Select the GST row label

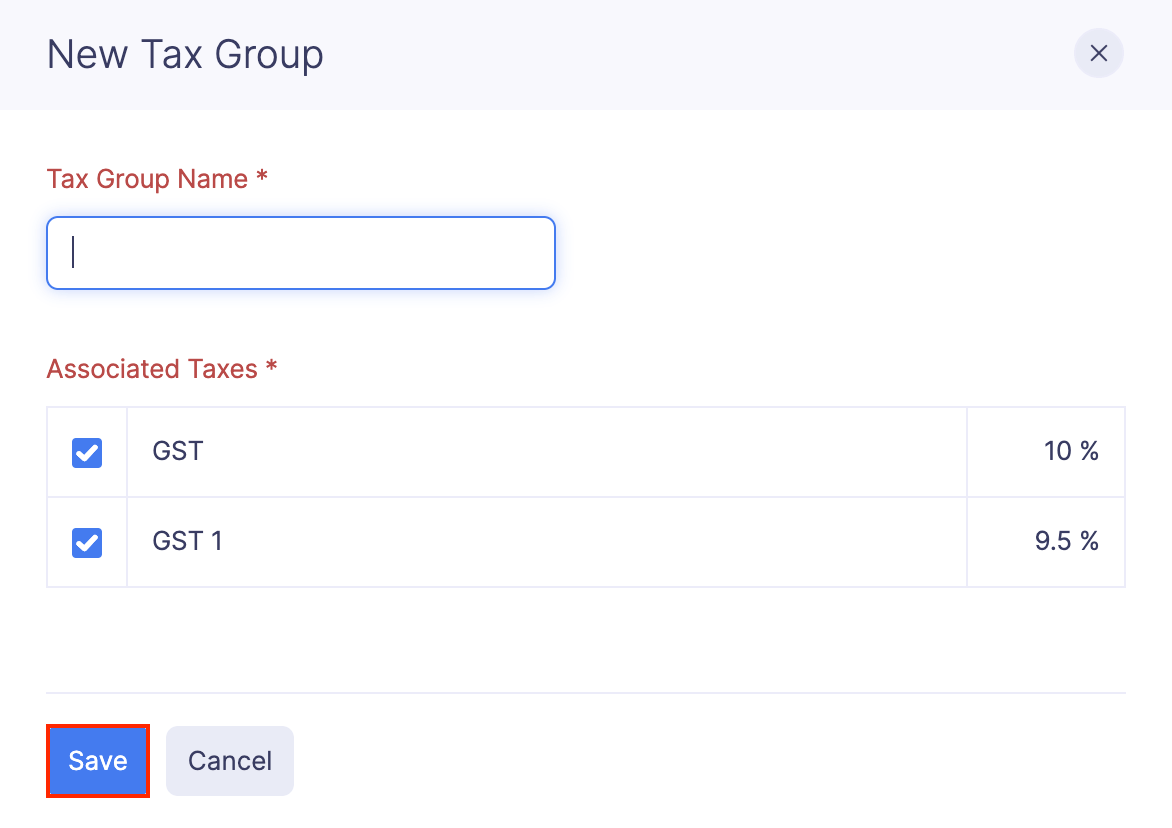pyautogui.click(x=177, y=452)
